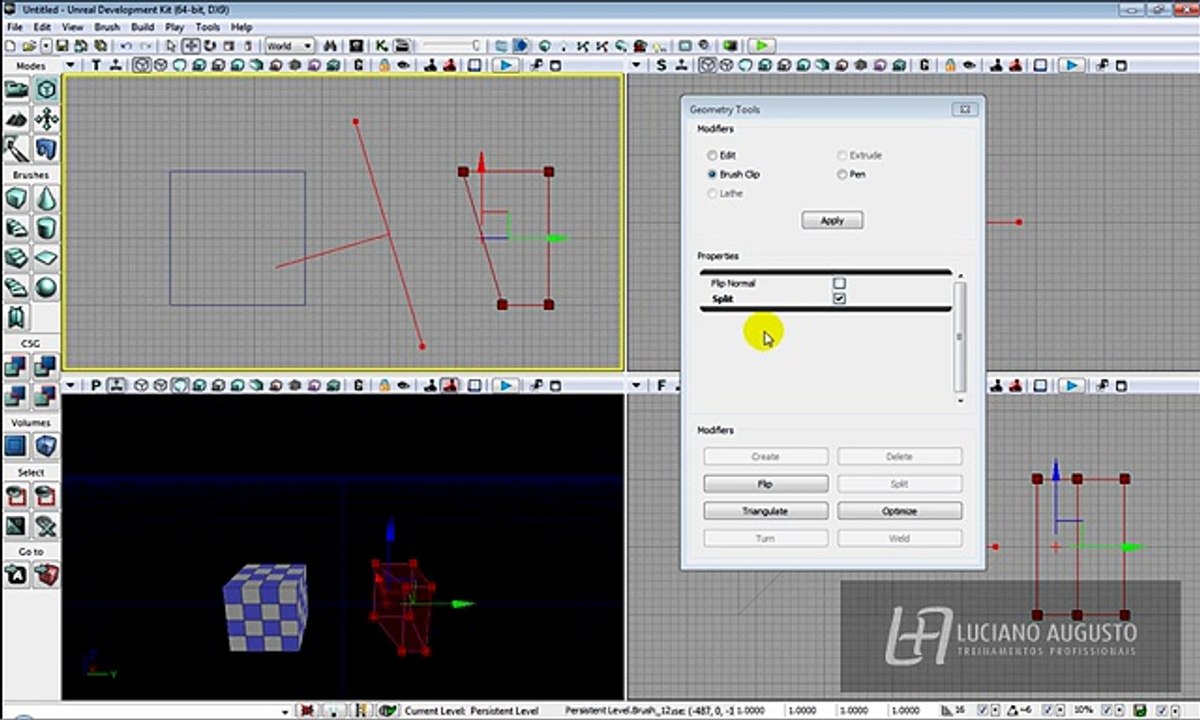Screen dimensions: 1200x720
Task: Select Pen modifier radio button
Action: (x=842, y=174)
